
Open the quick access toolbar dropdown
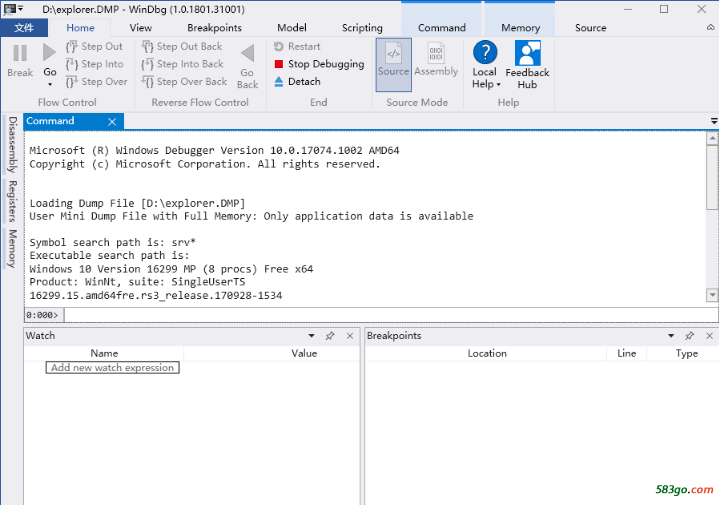click(x=20, y=8)
